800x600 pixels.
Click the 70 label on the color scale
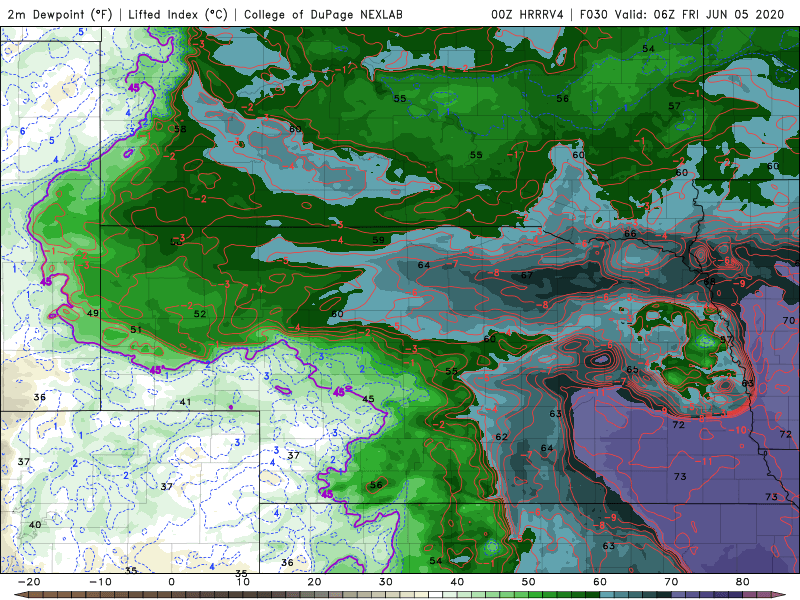pos(671,582)
